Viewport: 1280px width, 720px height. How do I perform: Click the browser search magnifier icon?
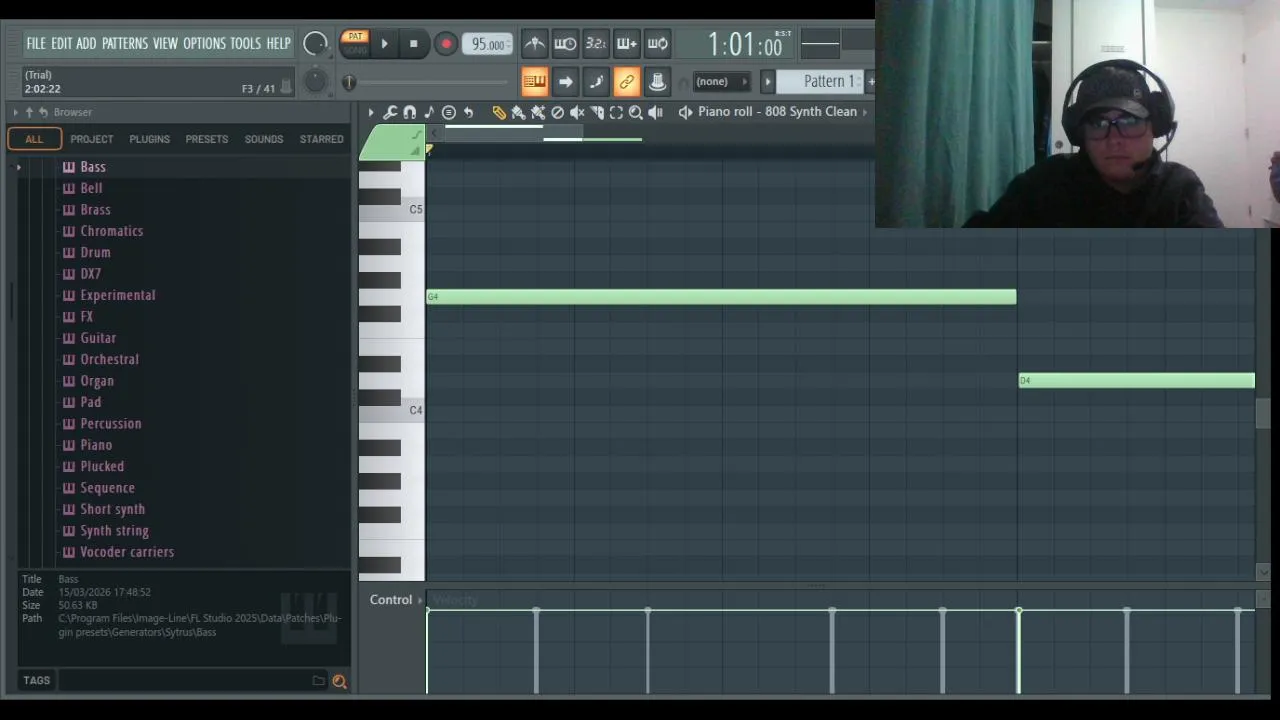[x=339, y=681]
